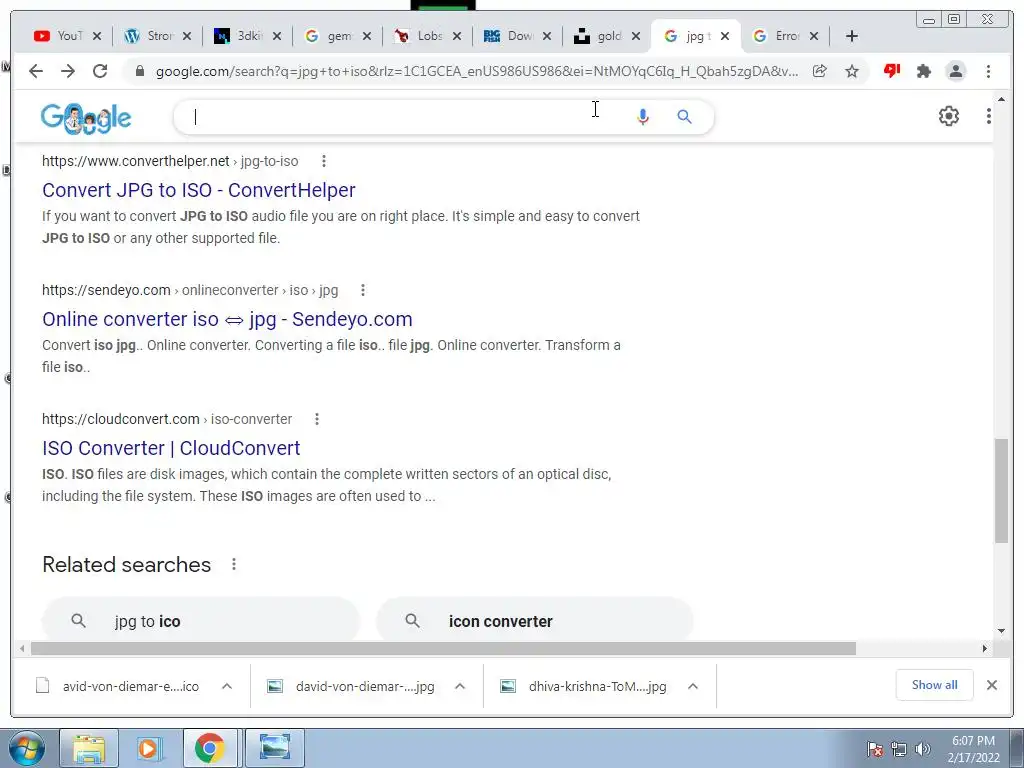Open the photo viewer taskbar window
This screenshot has height=768, width=1024.
click(275, 748)
